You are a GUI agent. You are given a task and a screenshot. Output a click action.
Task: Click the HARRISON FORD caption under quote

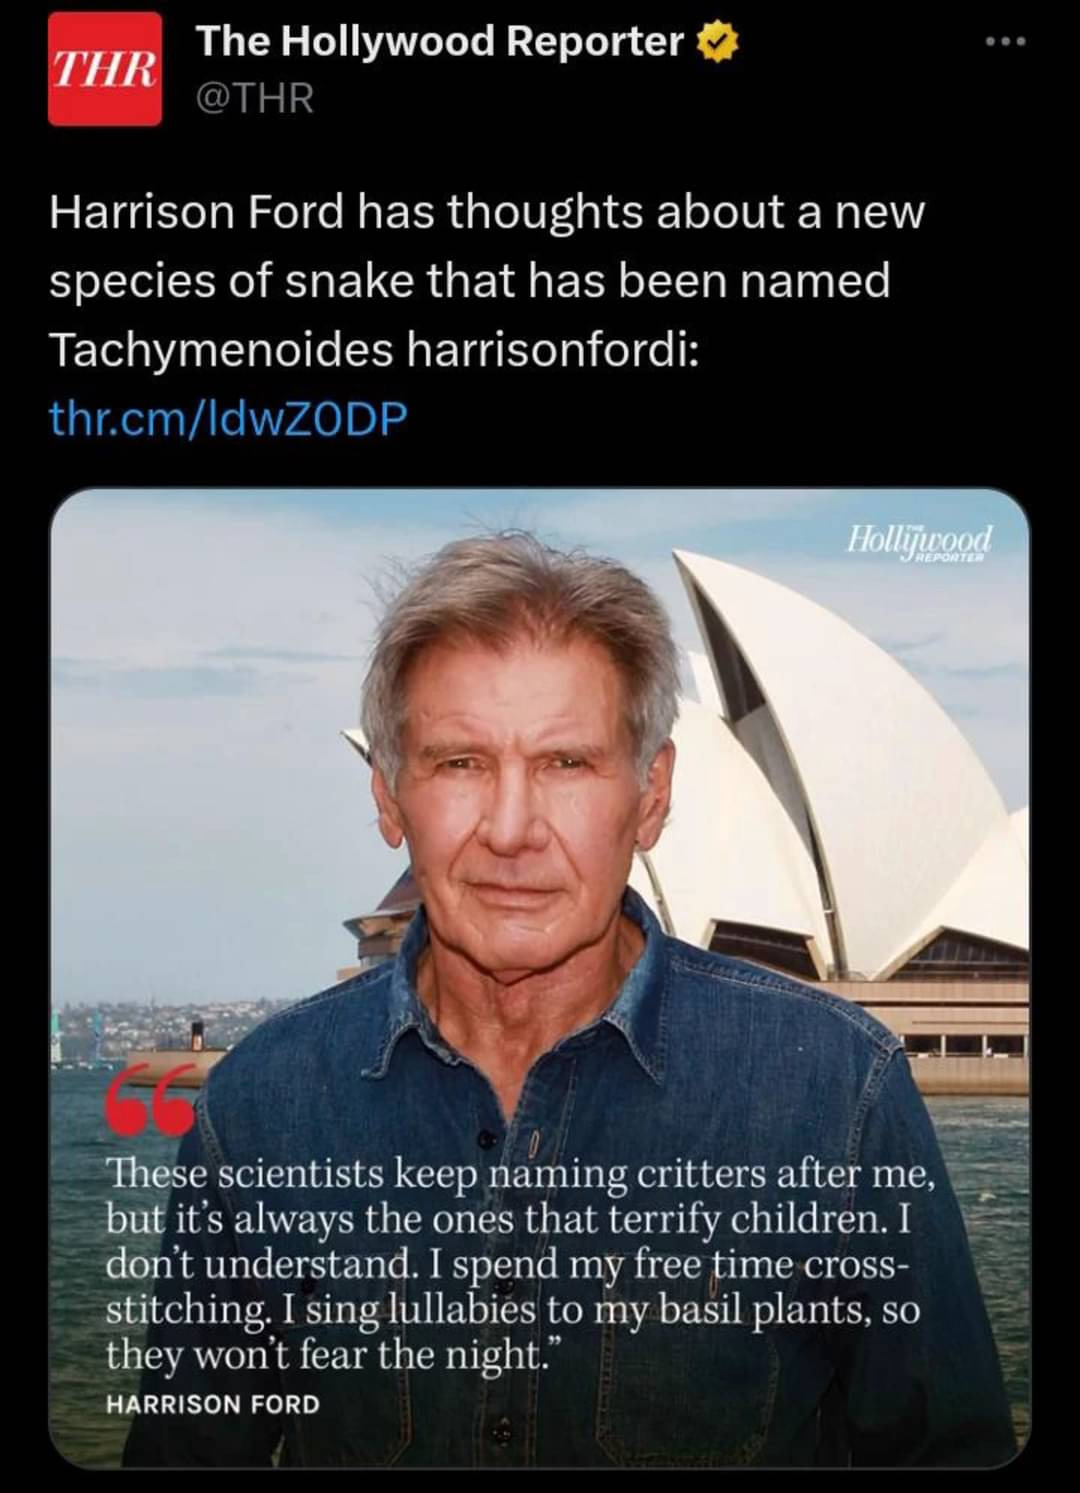(x=213, y=1403)
